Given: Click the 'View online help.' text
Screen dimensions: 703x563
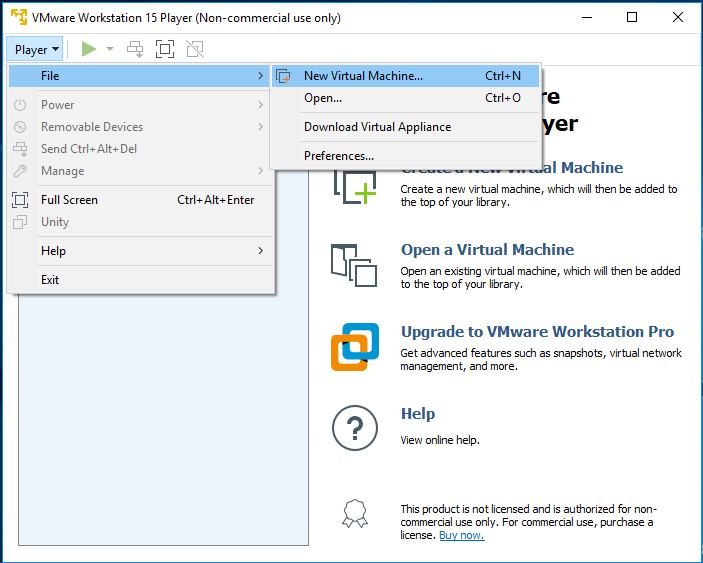Looking at the screenshot, I should pos(440,440).
